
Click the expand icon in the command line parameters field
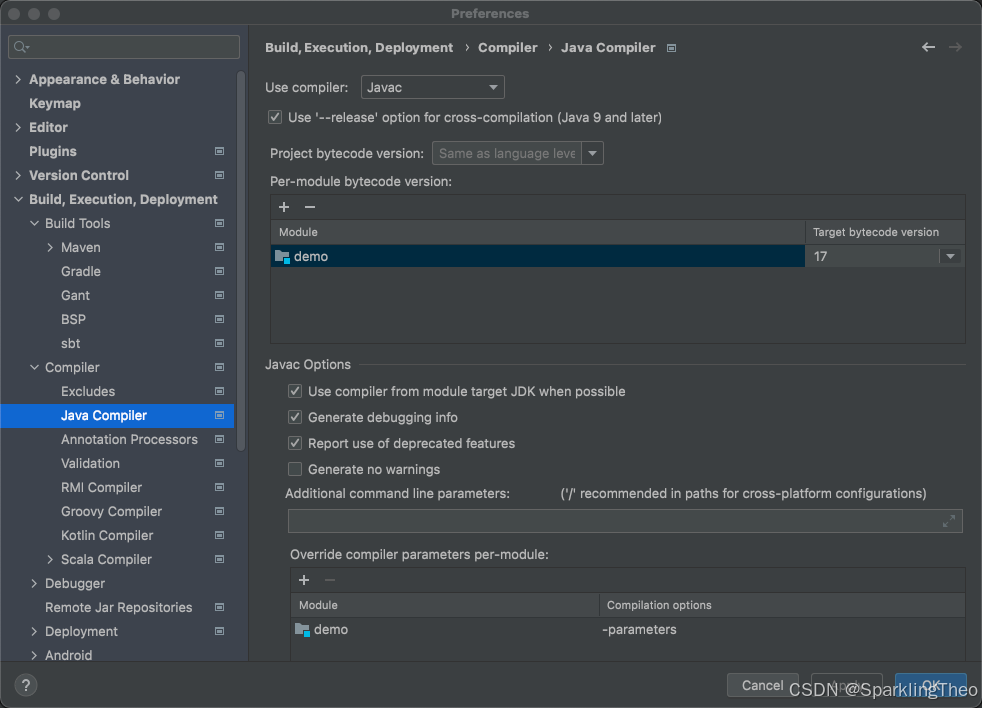949,520
